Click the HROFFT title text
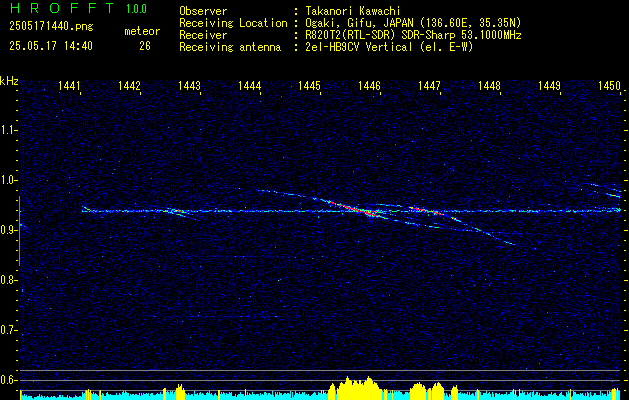 62,8
